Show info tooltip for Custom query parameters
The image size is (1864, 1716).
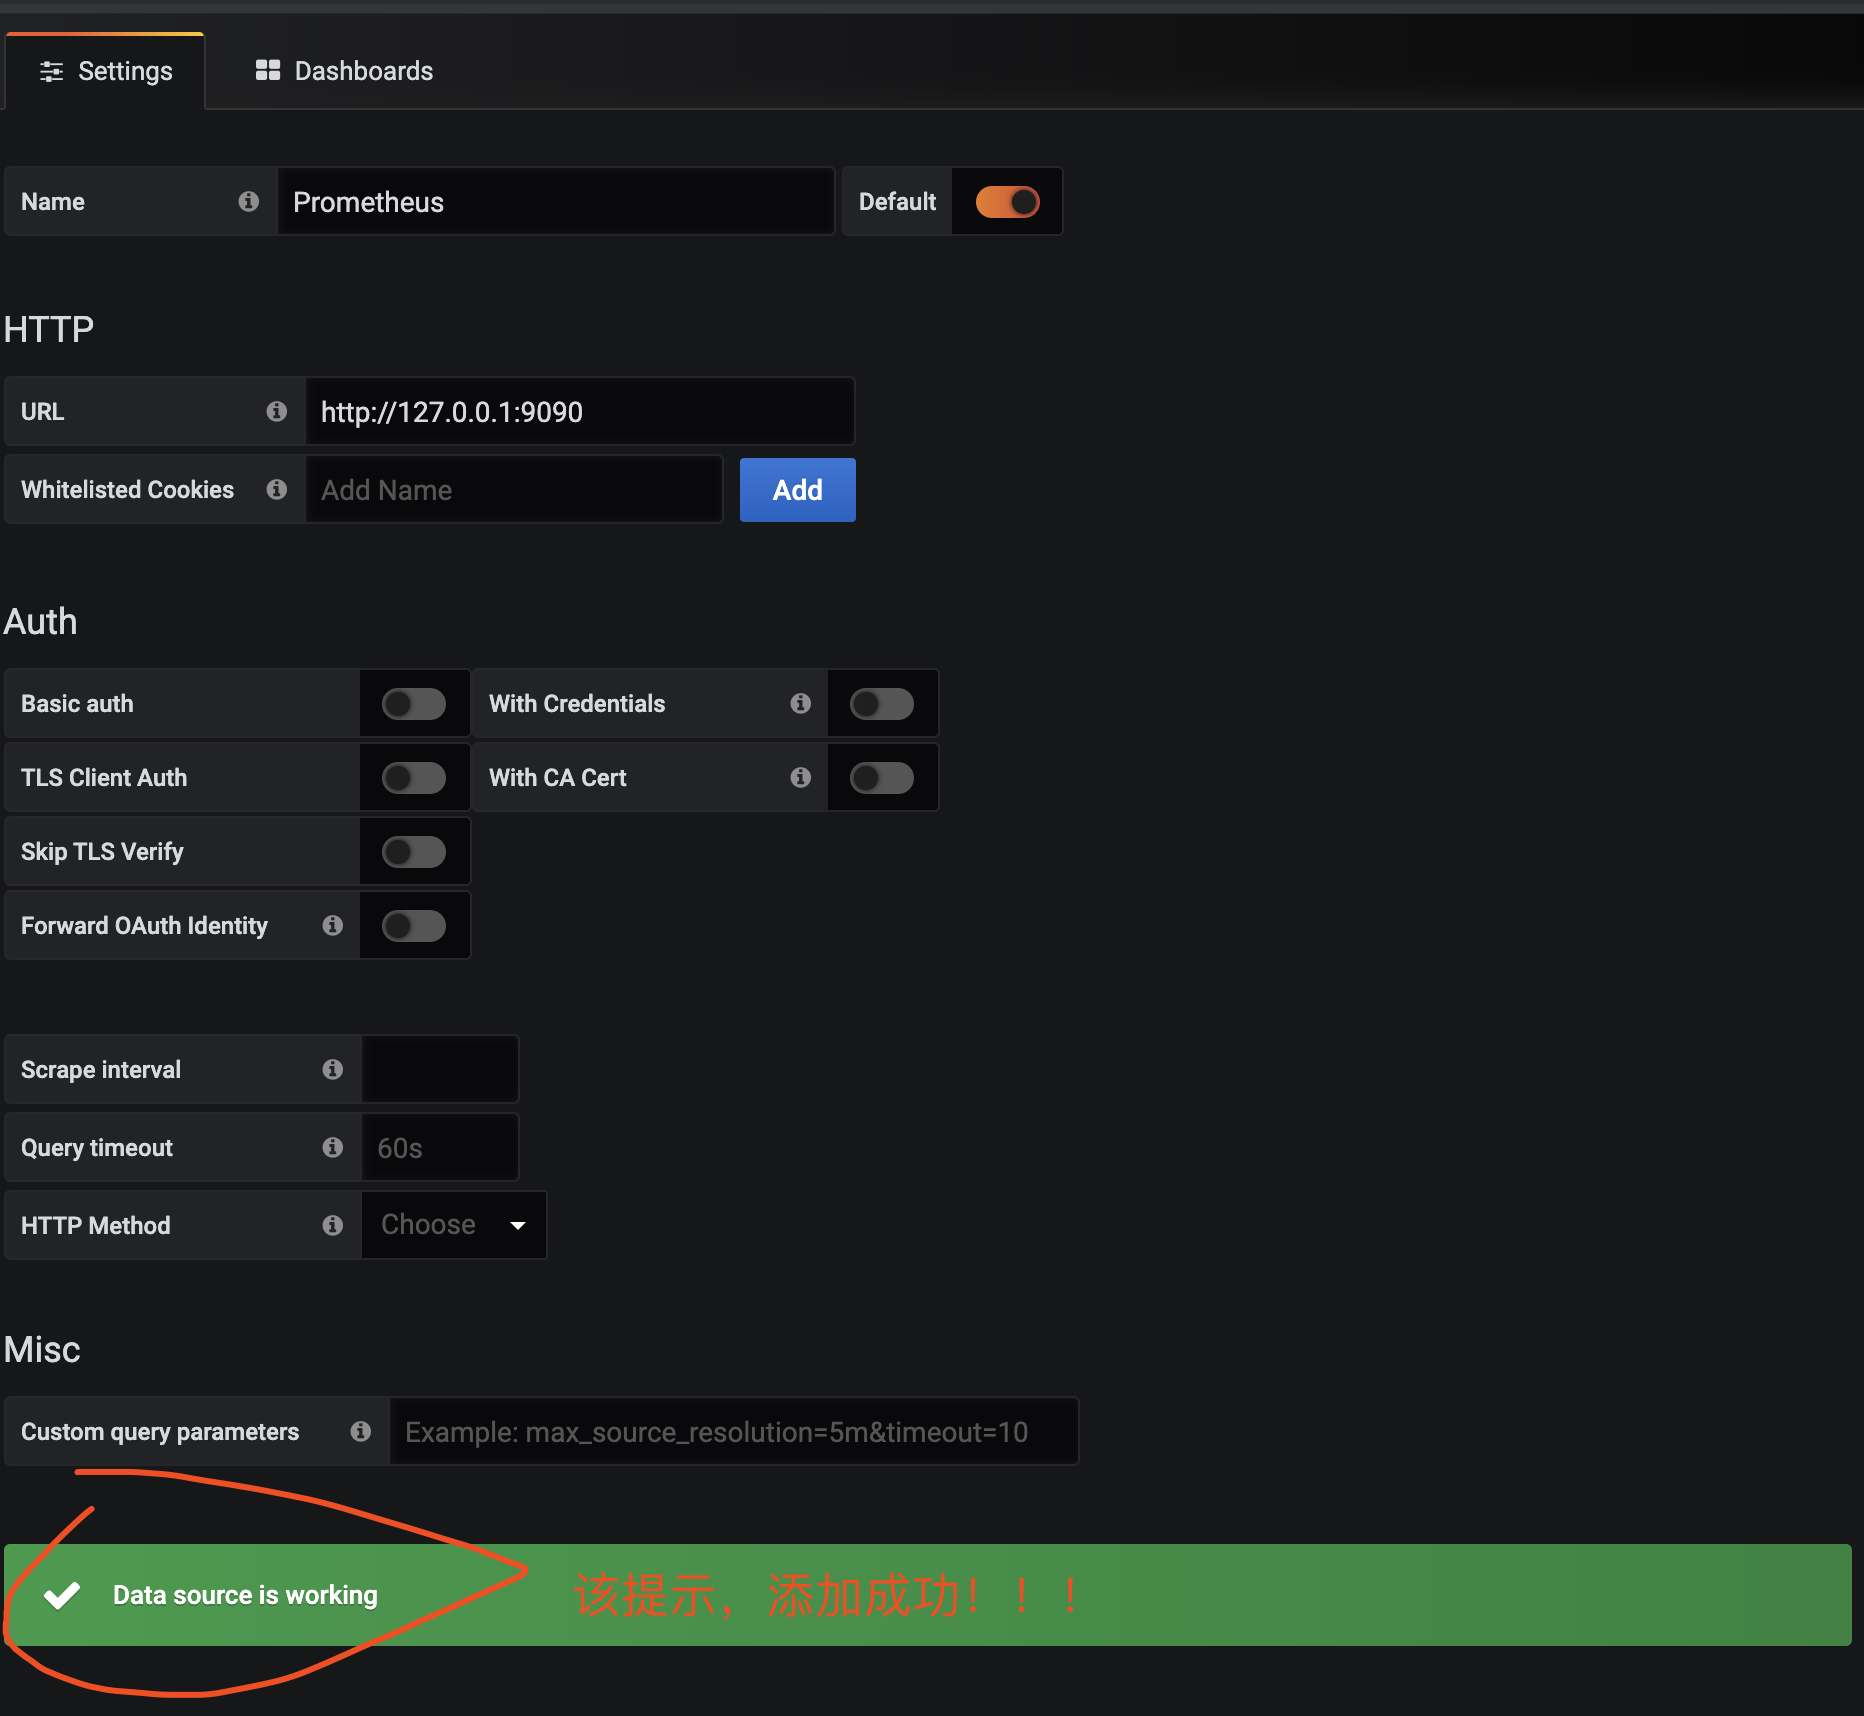coord(361,1432)
